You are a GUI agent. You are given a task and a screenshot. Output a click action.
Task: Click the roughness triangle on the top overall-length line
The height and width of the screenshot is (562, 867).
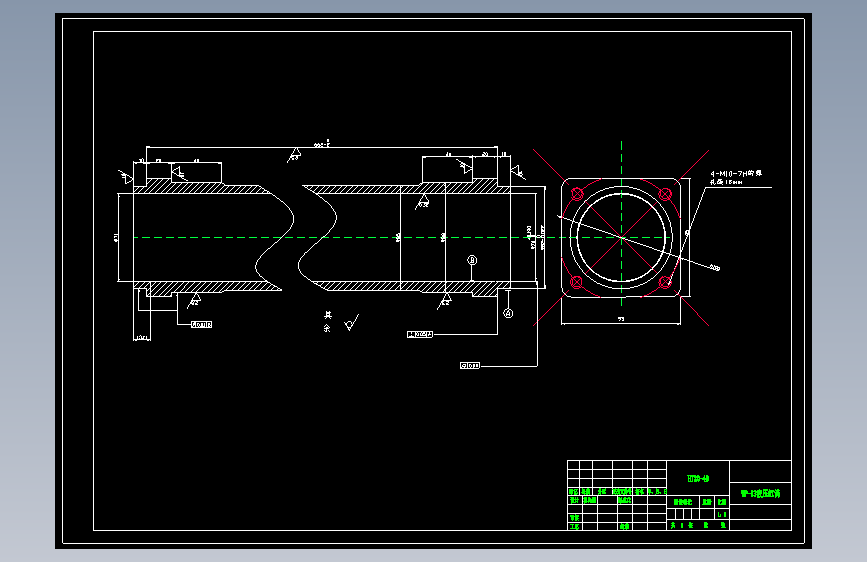pos(295,154)
